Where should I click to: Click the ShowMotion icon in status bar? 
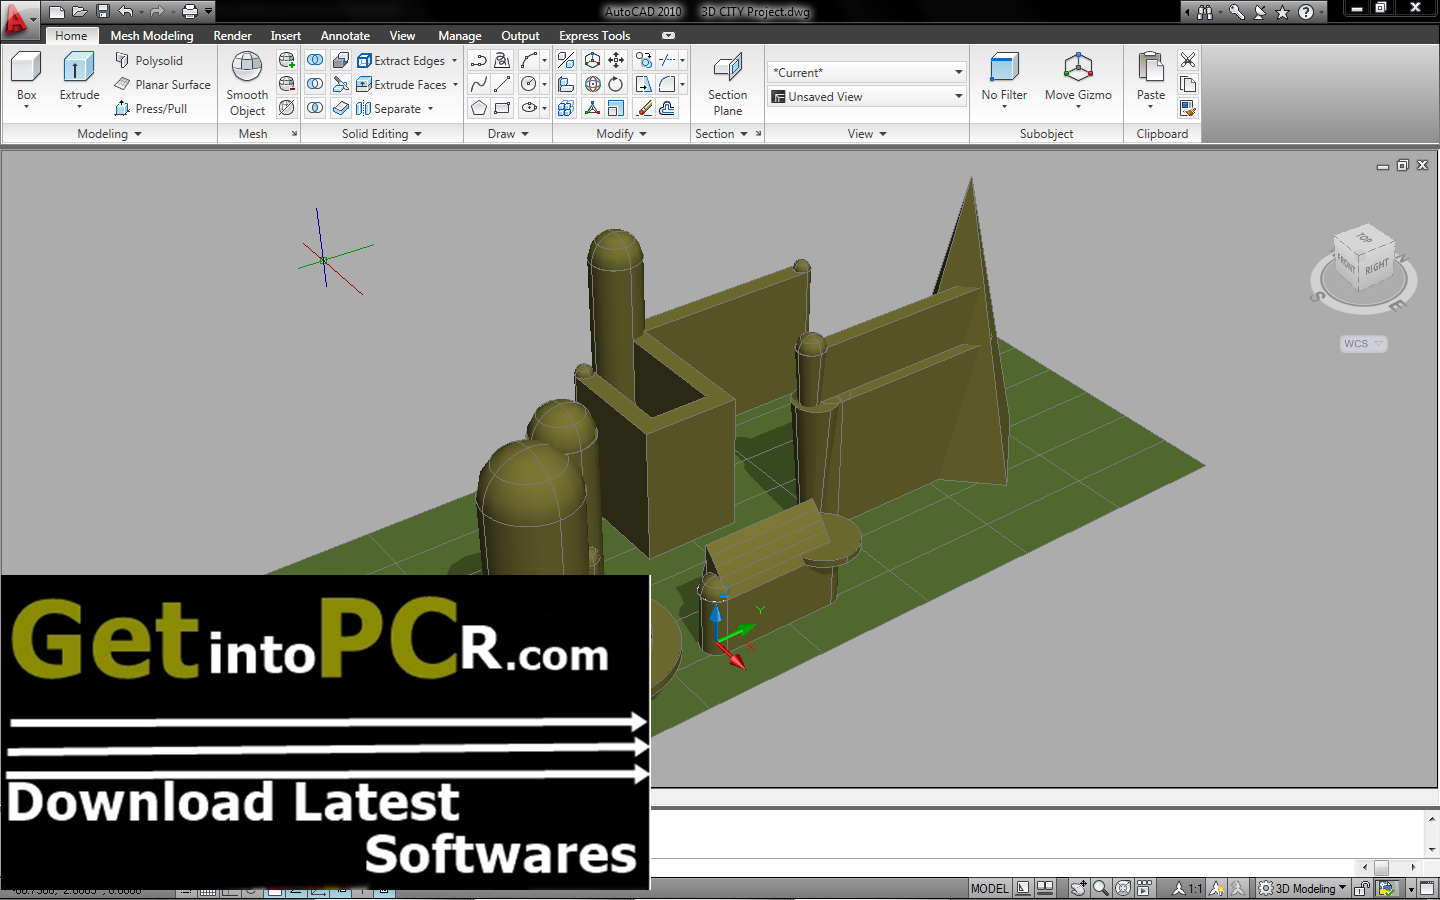1144,888
